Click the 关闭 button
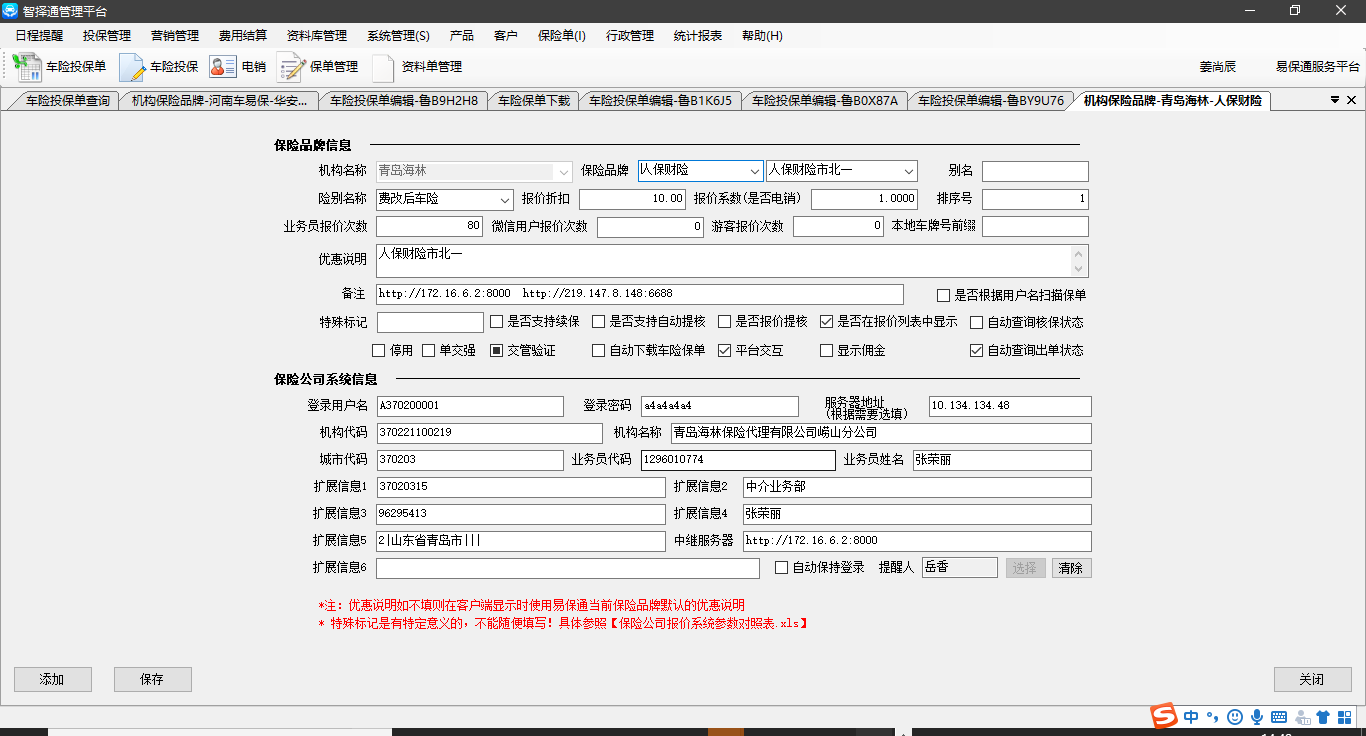 tap(1312, 679)
